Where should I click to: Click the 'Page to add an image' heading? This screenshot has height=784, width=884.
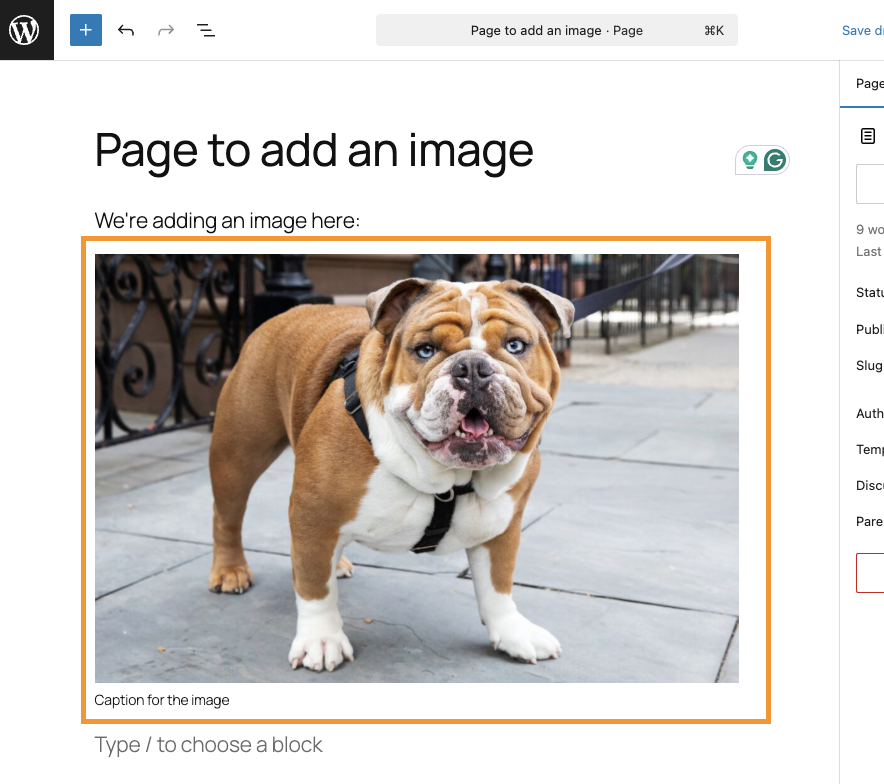click(314, 150)
